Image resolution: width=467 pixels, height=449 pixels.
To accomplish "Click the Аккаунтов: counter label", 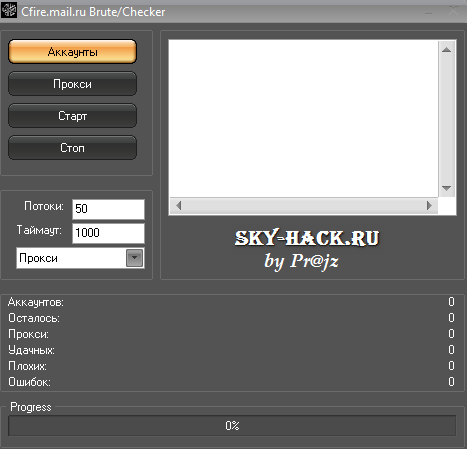I will coord(36,302).
